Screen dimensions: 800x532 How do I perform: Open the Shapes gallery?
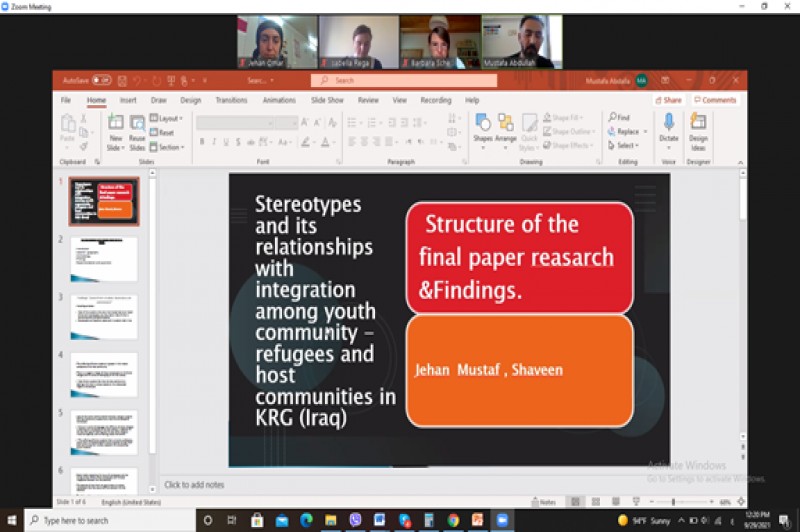(x=483, y=128)
